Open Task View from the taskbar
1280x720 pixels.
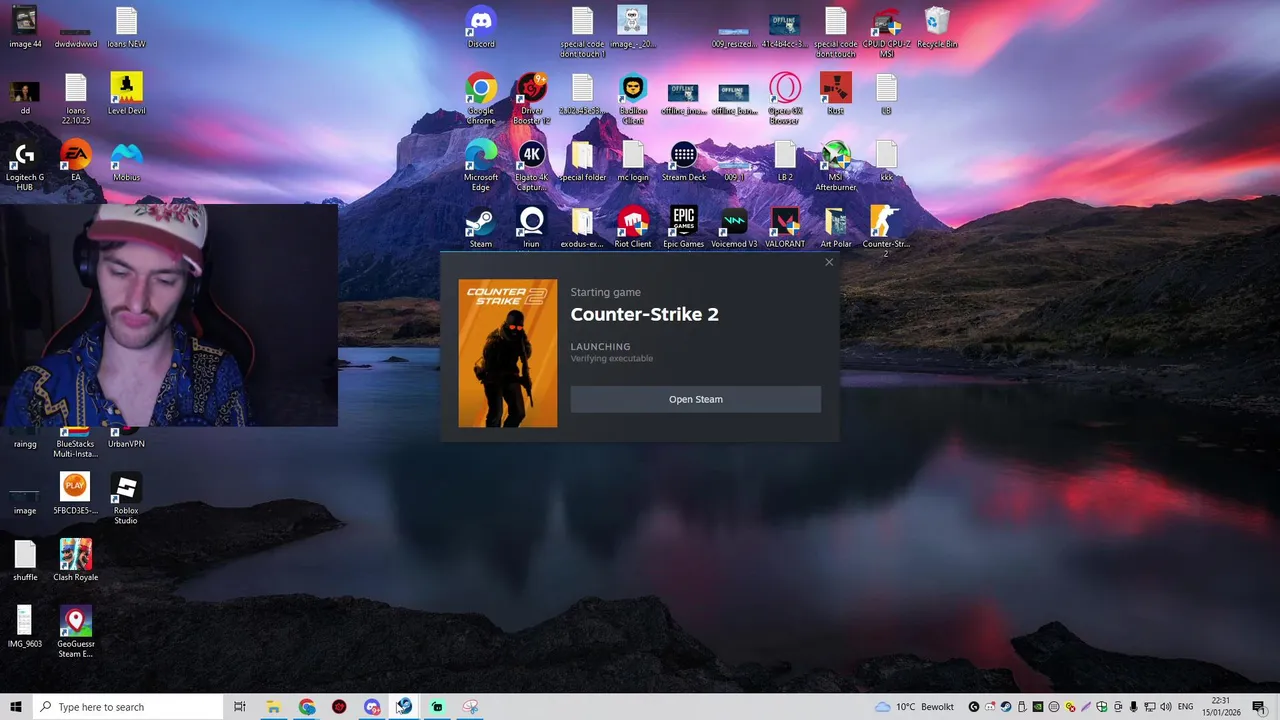pos(240,707)
